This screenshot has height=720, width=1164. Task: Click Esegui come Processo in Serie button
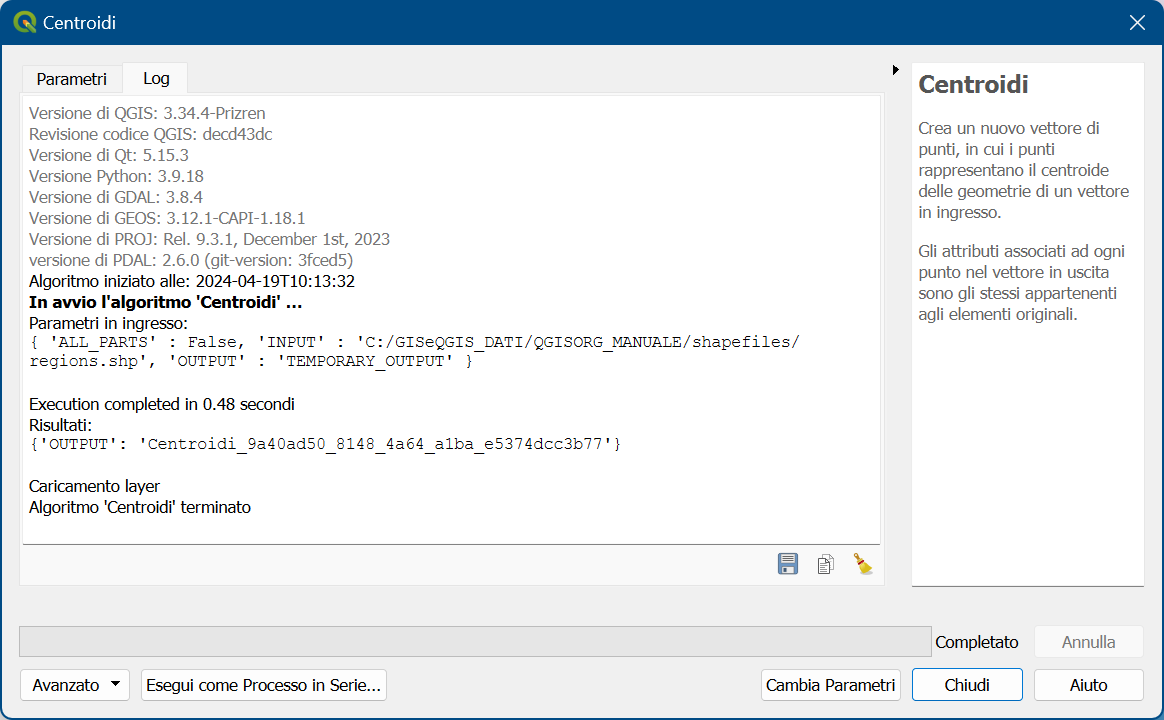[x=264, y=685]
